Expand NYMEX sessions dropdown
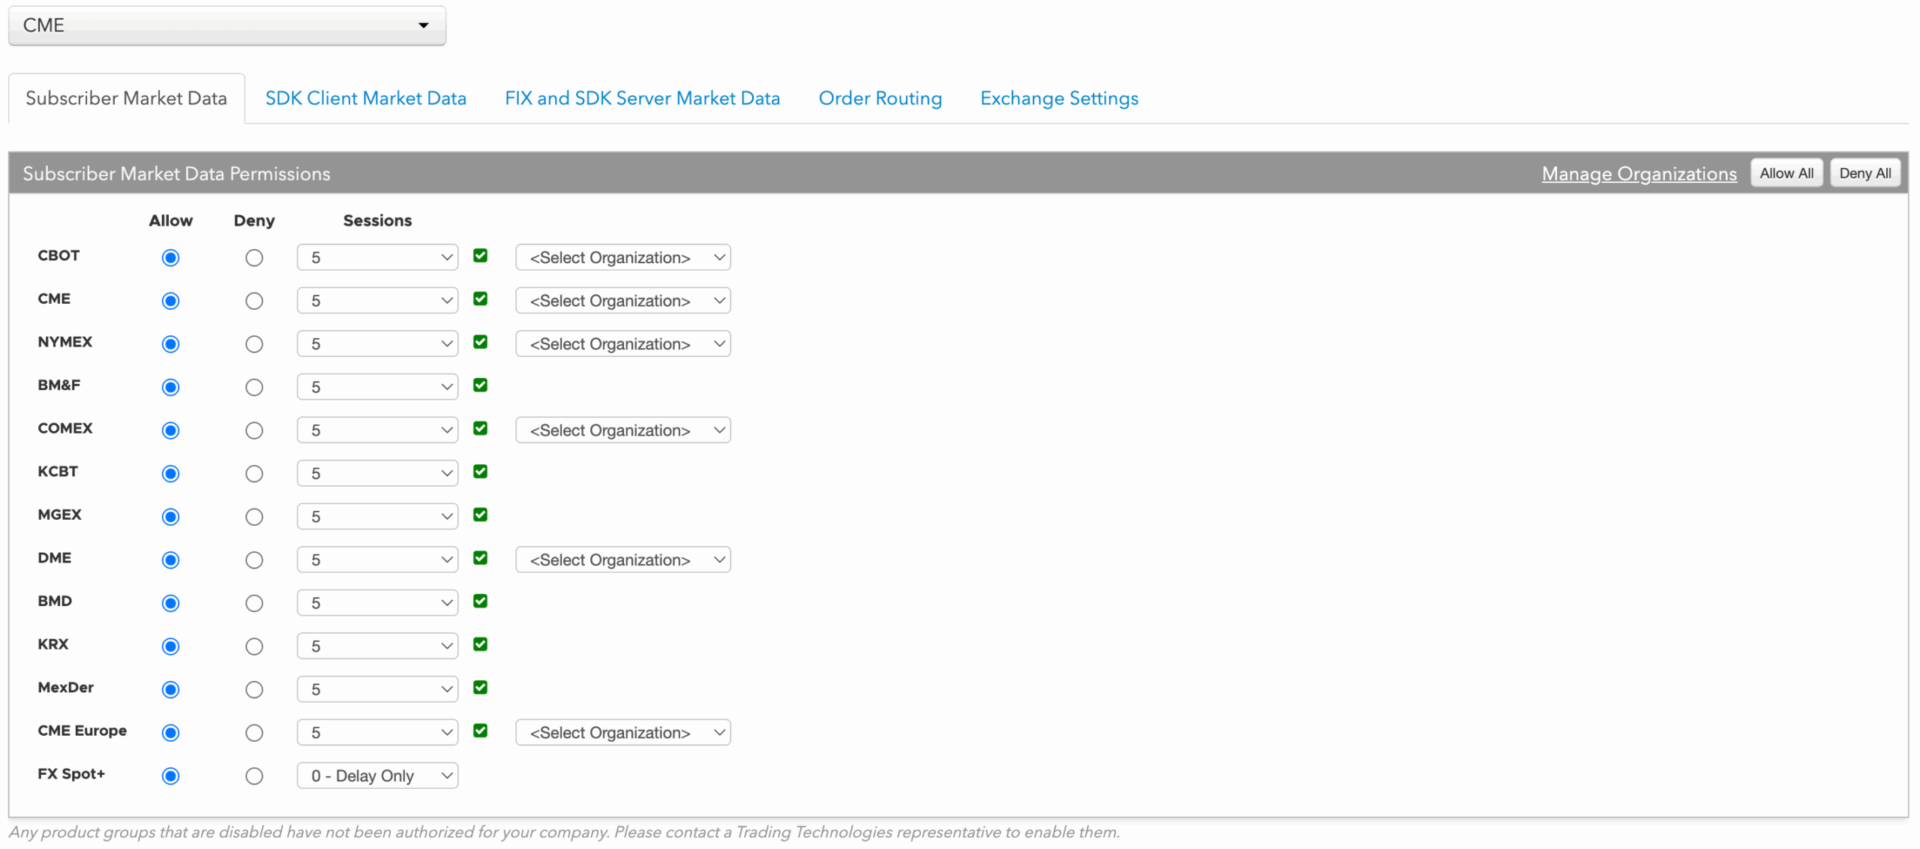 coord(378,343)
